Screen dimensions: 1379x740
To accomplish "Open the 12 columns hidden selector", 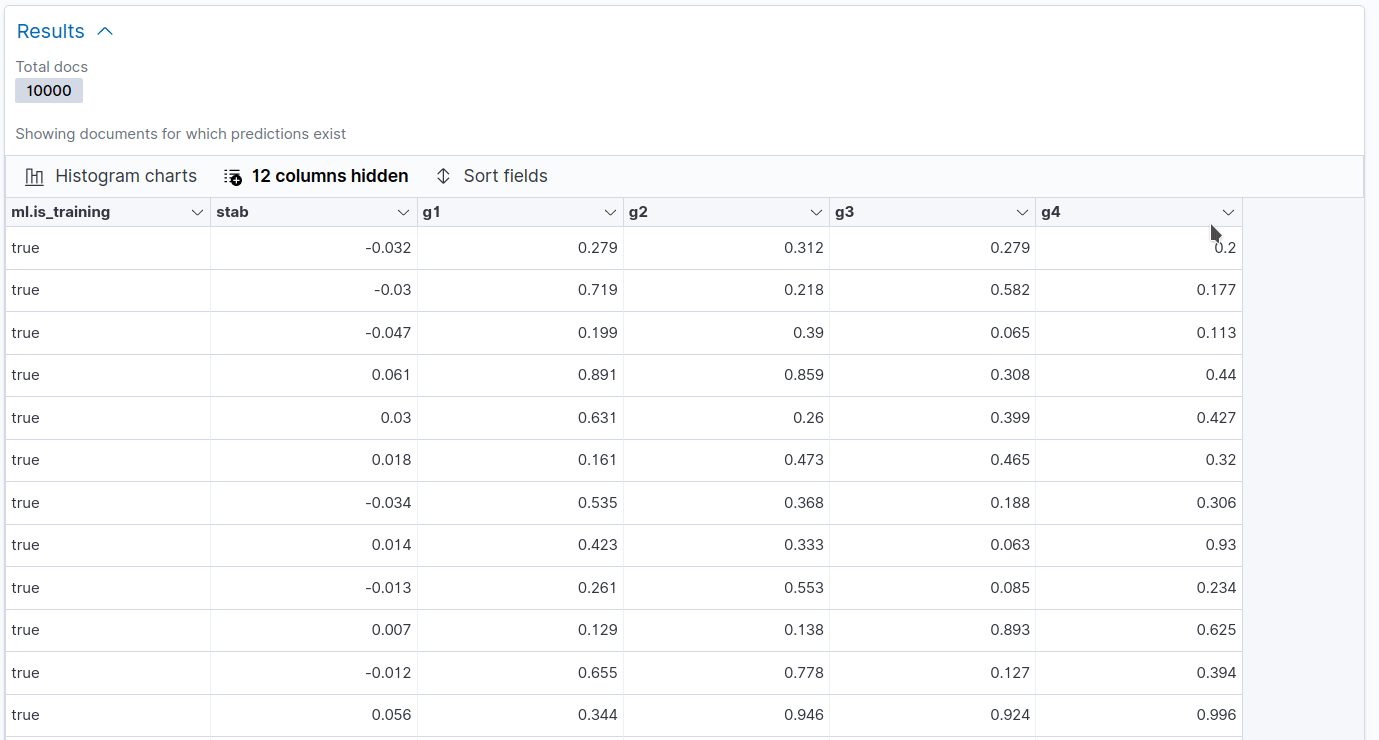I will coord(316,176).
